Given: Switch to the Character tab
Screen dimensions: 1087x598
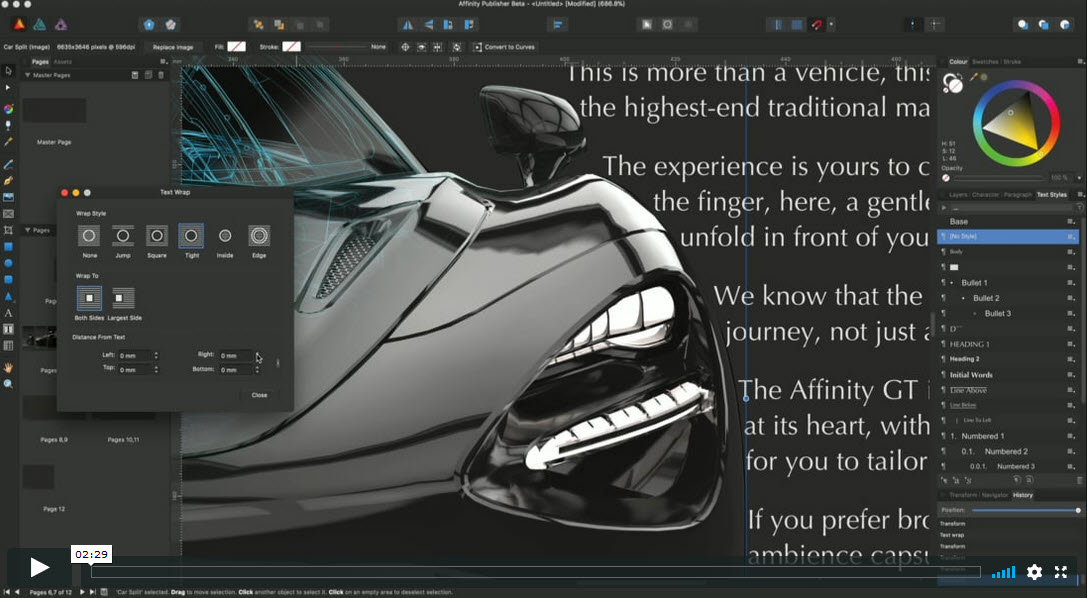Looking at the screenshot, I should (x=985, y=195).
